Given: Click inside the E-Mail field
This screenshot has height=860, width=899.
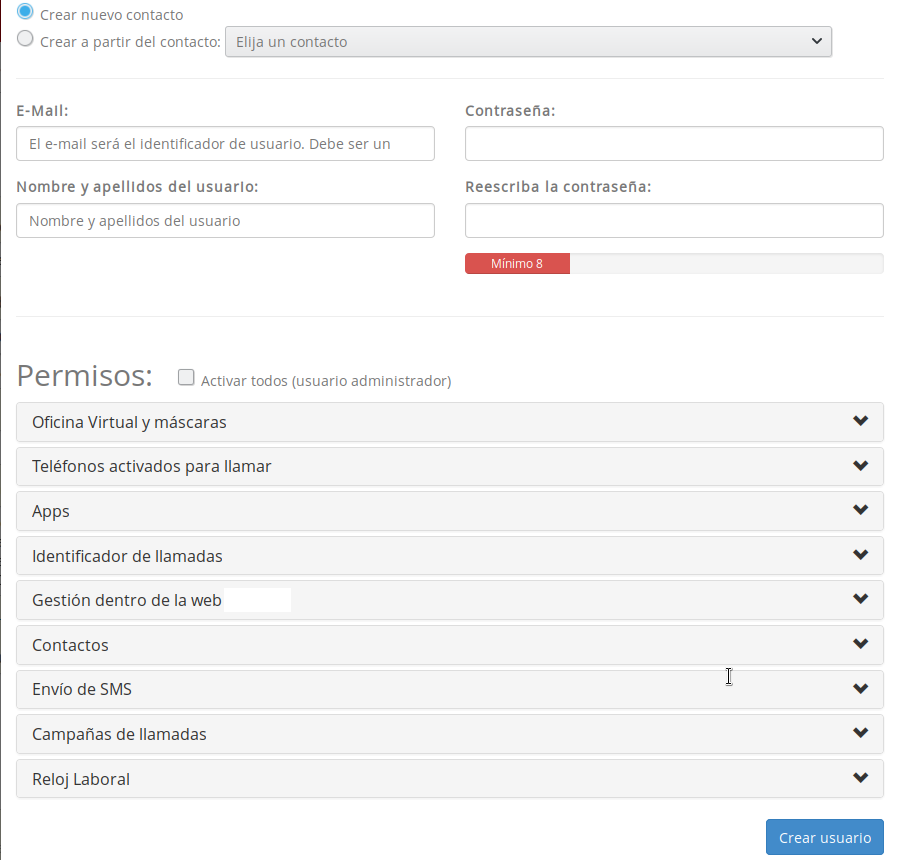Looking at the screenshot, I should point(224,143).
